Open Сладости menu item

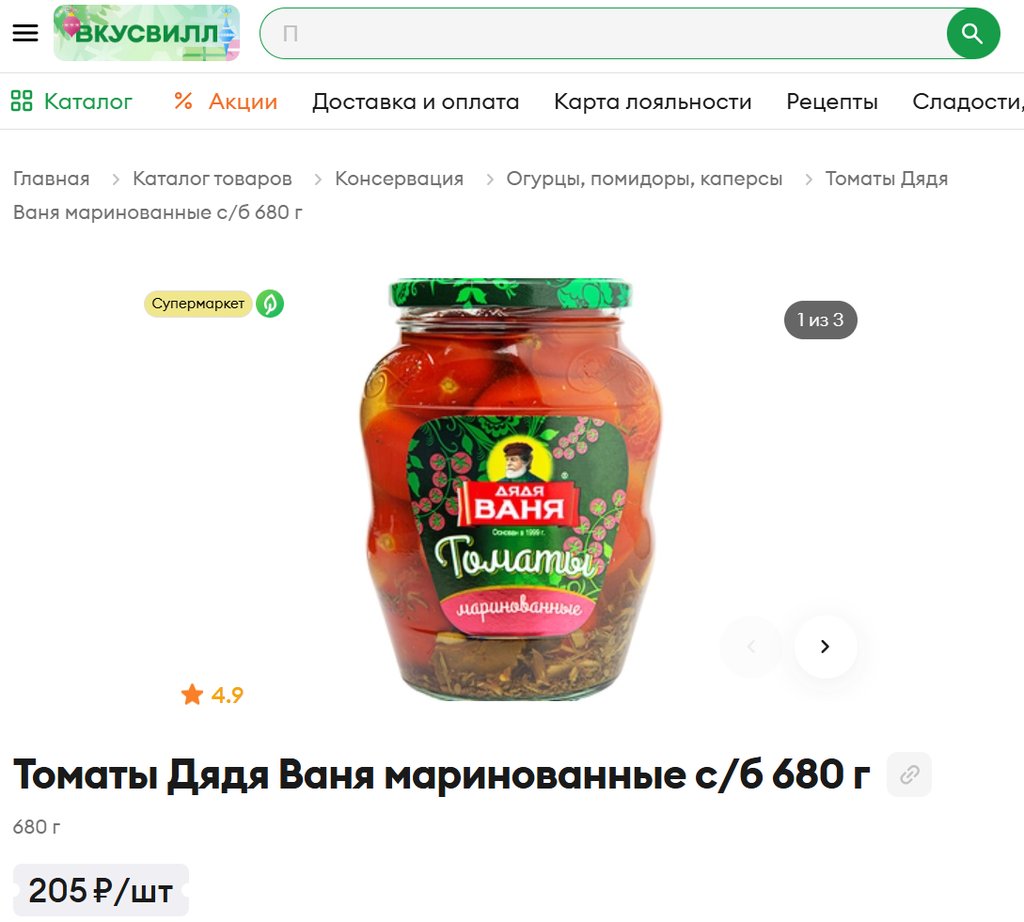tap(968, 101)
